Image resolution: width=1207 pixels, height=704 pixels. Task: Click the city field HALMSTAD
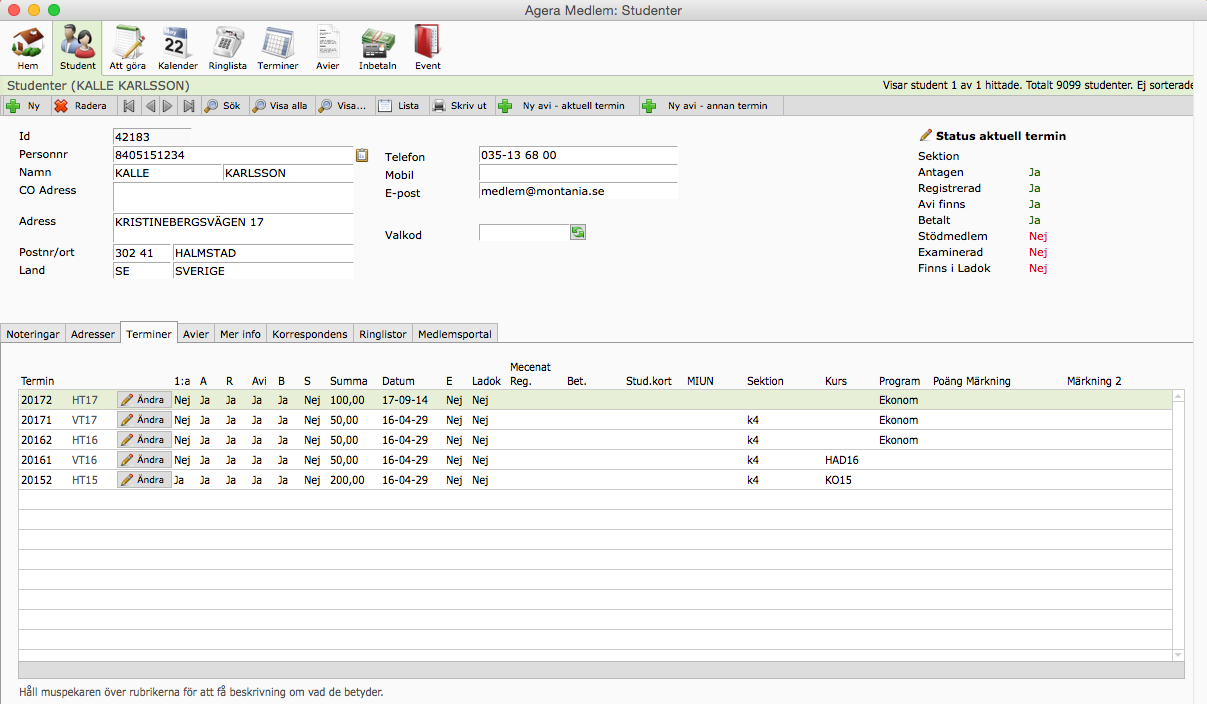263,253
